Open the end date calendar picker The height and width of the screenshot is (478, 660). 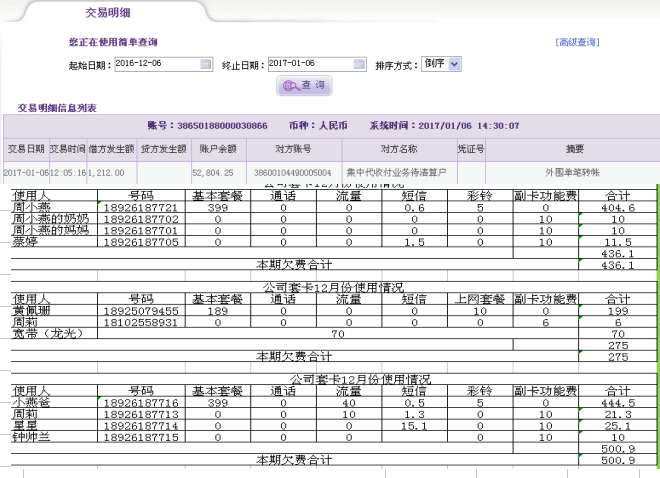pos(360,64)
